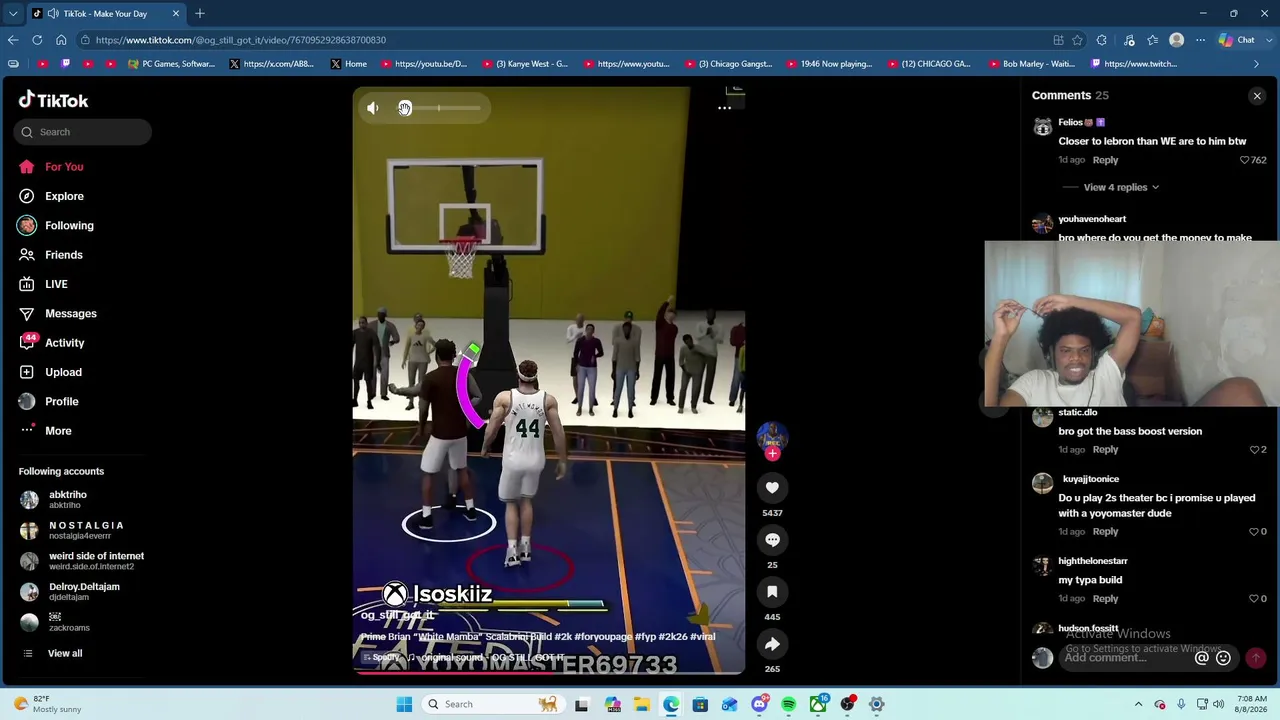Open the browser Extensions puzzle icon
Screen dimensions: 1280x720
pos(1101,40)
